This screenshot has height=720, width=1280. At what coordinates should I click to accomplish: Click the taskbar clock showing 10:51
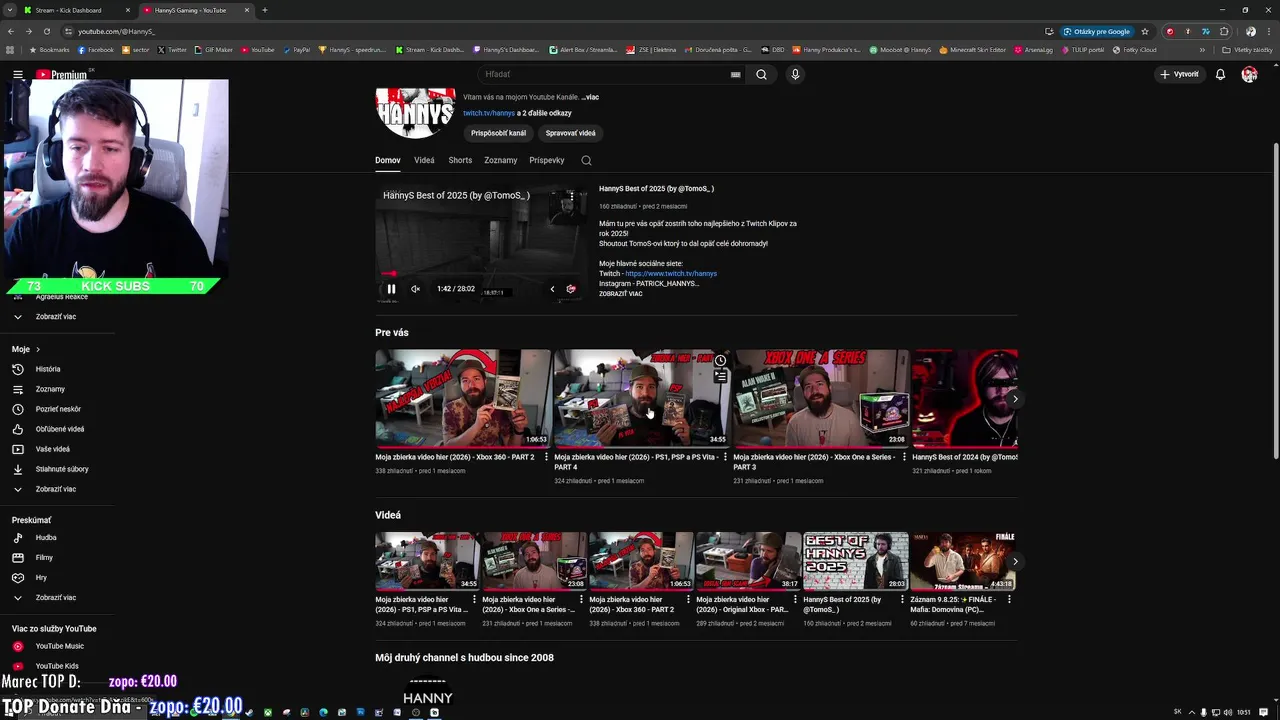click(1243, 712)
